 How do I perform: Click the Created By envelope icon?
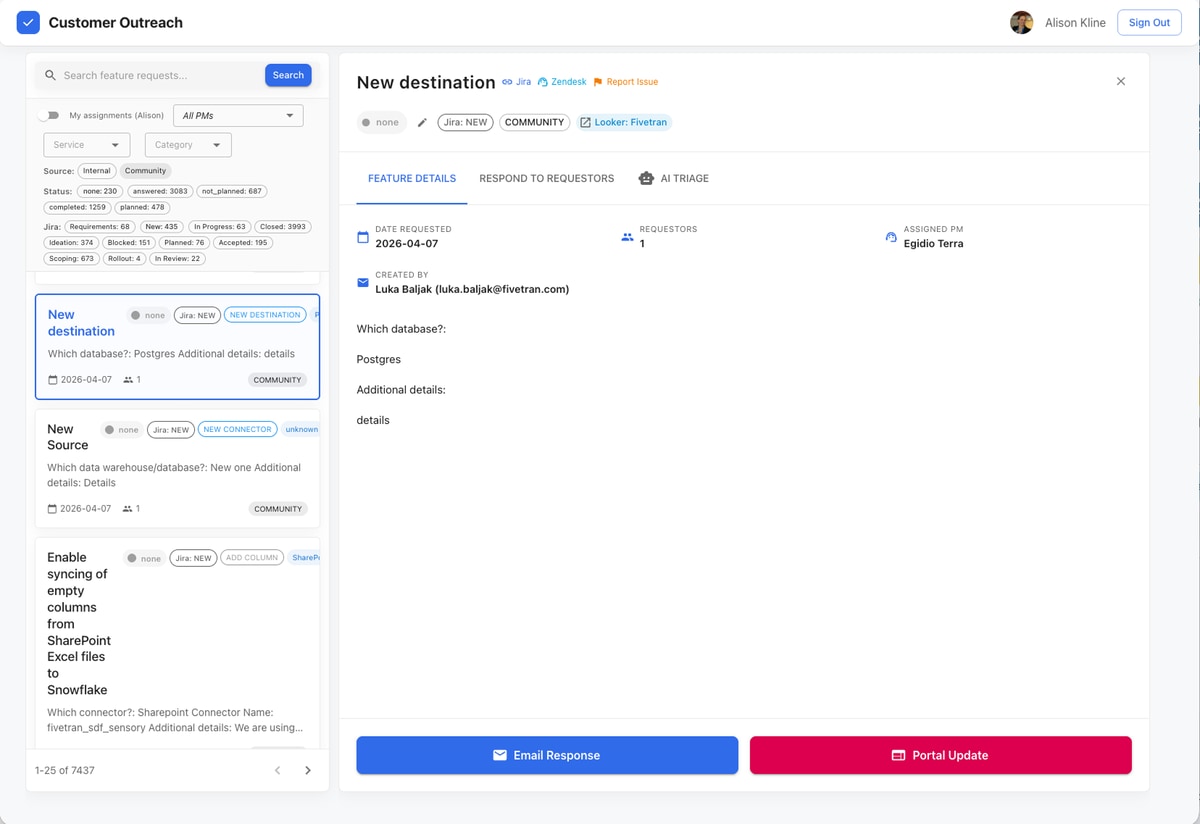(363, 283)
